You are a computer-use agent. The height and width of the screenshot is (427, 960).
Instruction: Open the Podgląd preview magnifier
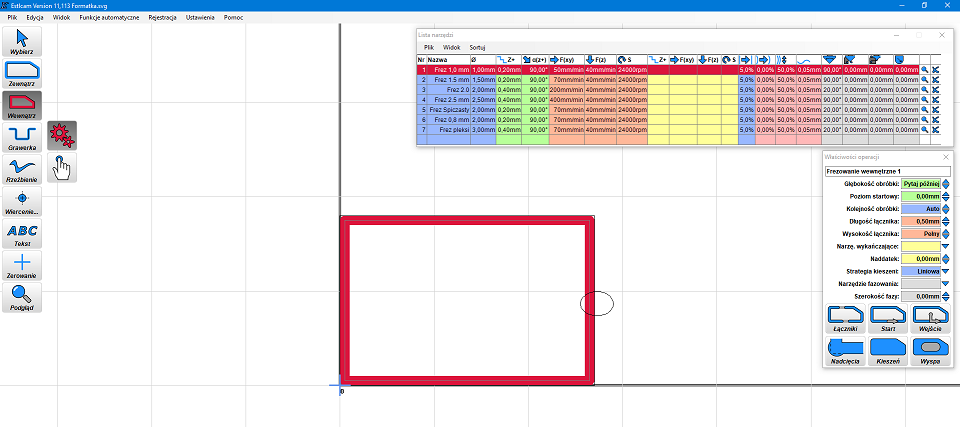click(x=22, y=297)
